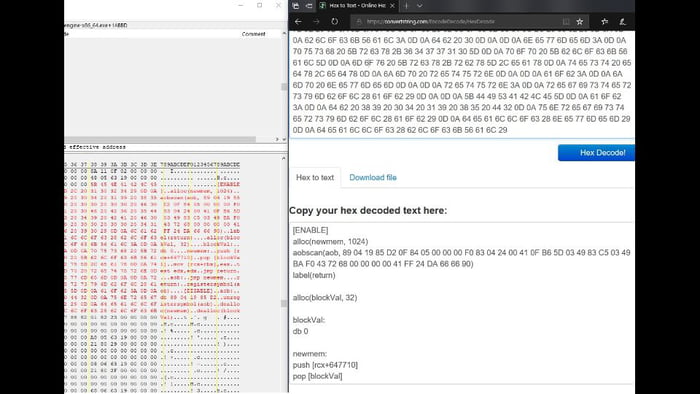Click the disassembler scroll down arrow
700x394 pixels.
[x=284, y=140]
